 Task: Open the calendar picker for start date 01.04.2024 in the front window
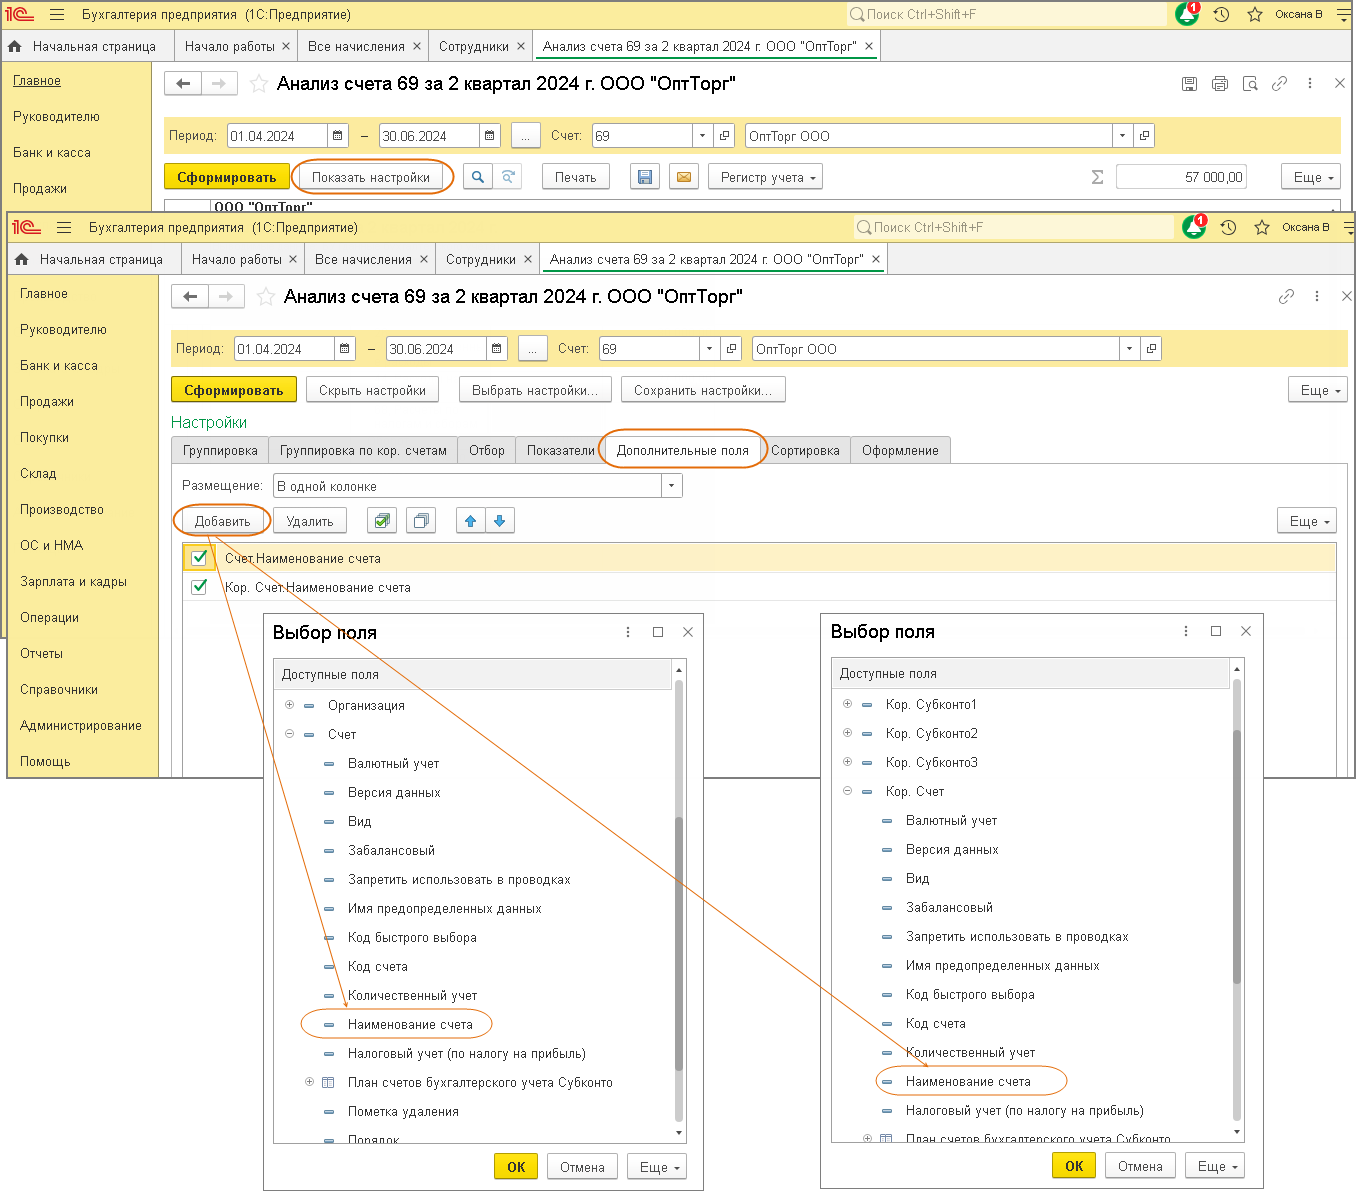click(x=345, y=349)
